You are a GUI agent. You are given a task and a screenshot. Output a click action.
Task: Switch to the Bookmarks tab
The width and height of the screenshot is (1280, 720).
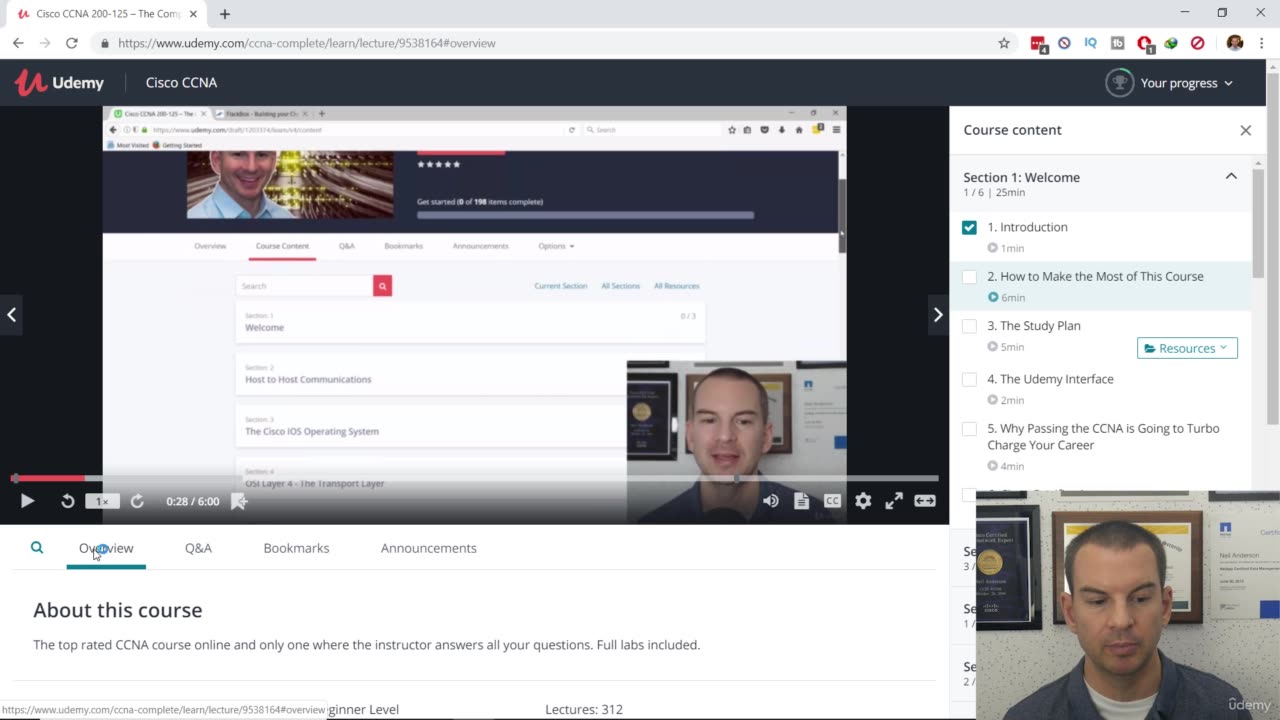pos(296,548)
